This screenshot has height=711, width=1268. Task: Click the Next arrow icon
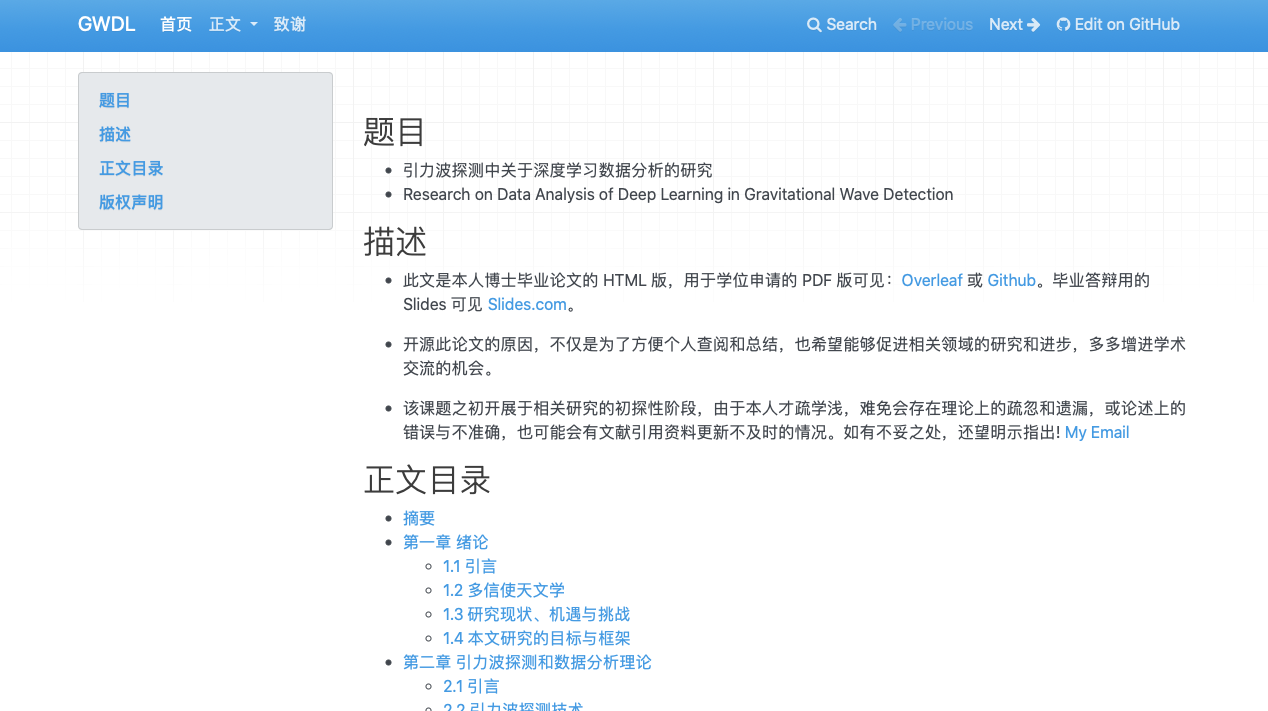[x=1035, y=24]
